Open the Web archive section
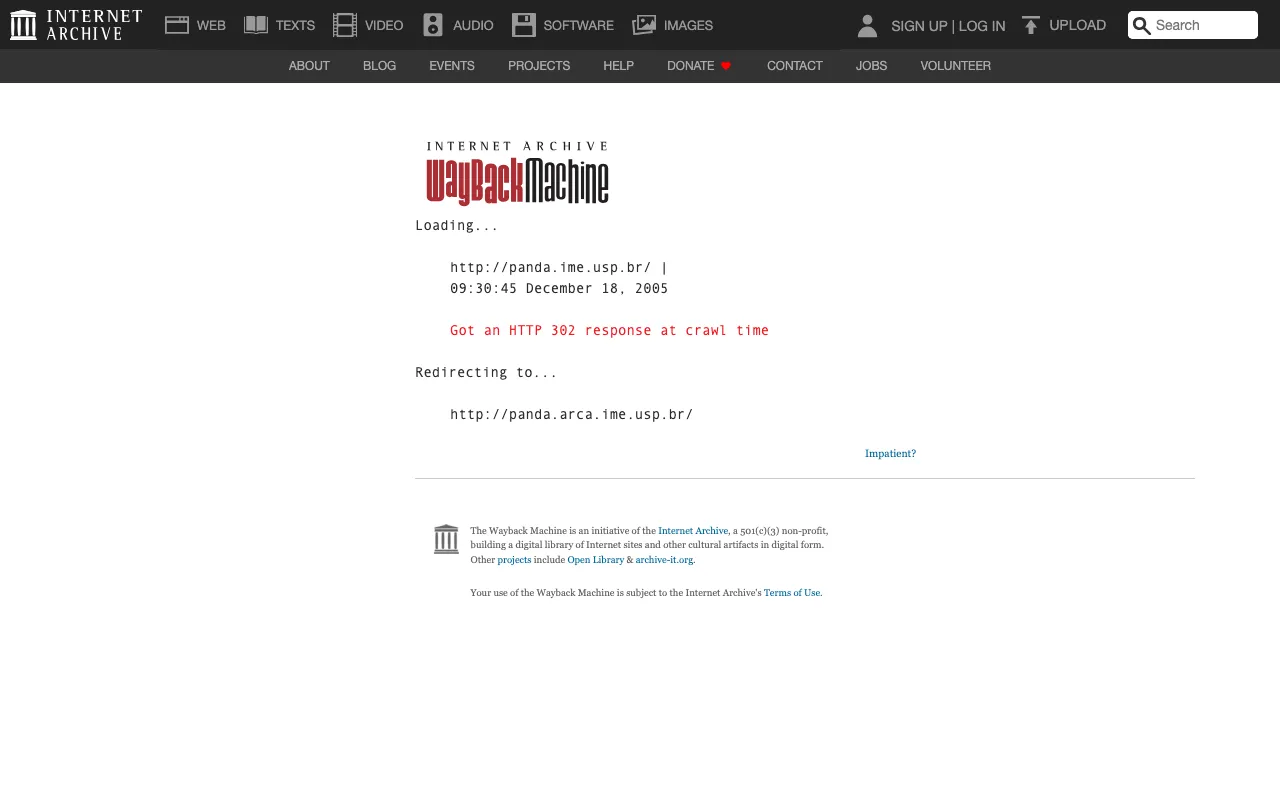The width and height of the screenshot is (1280, 800). point(177,25)
